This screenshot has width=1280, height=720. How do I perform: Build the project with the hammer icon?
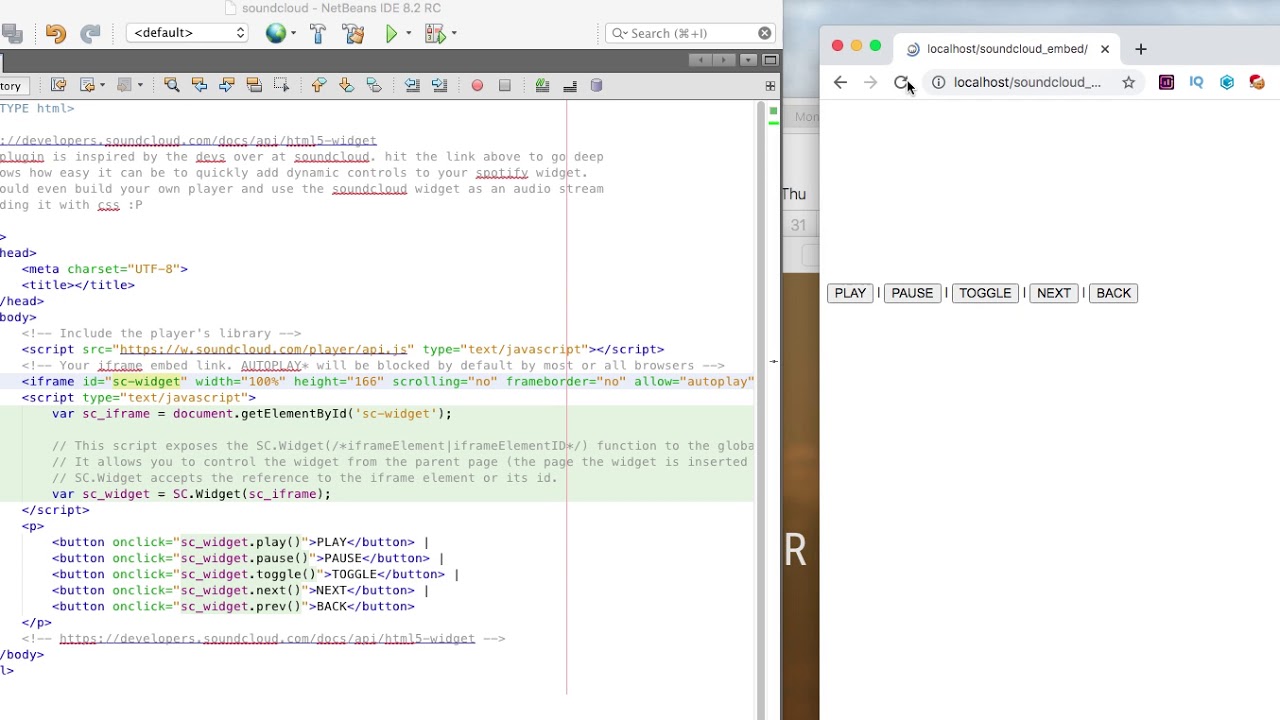coord(318,33)
